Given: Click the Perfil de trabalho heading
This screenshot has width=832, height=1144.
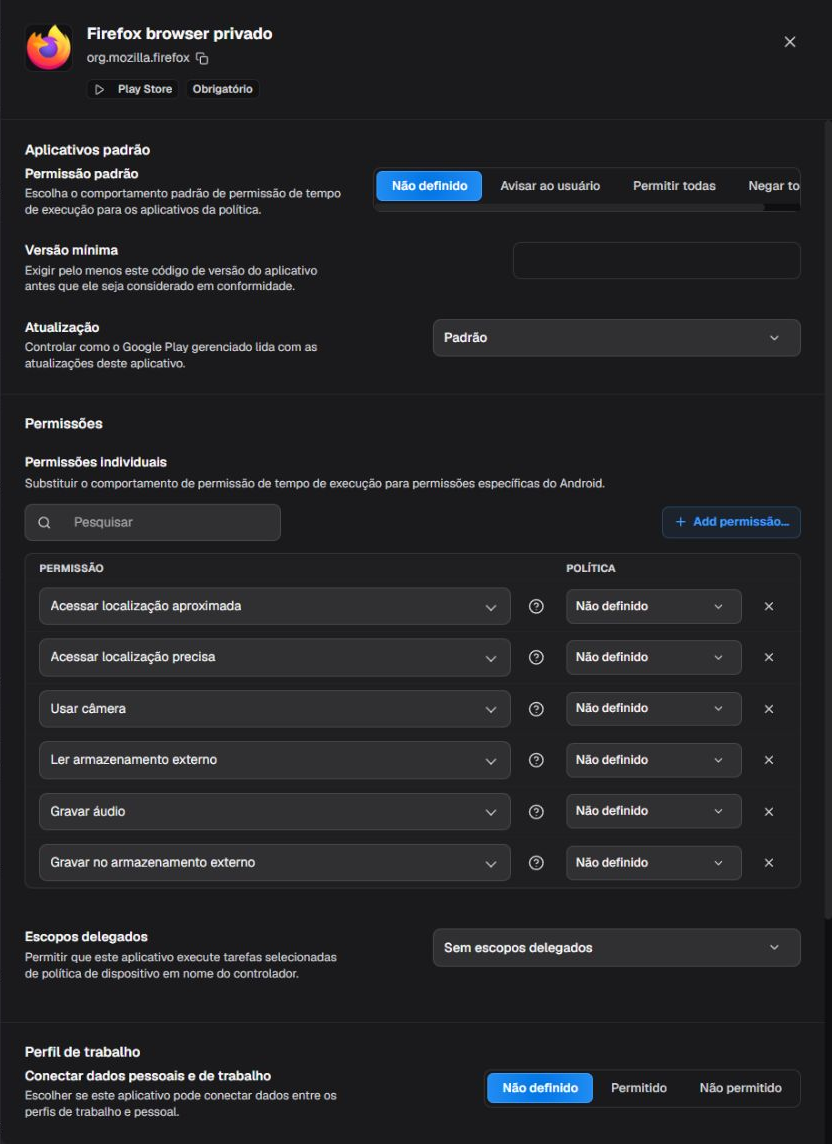Looking at the screenshot, I should click(x=82, y=1052).
